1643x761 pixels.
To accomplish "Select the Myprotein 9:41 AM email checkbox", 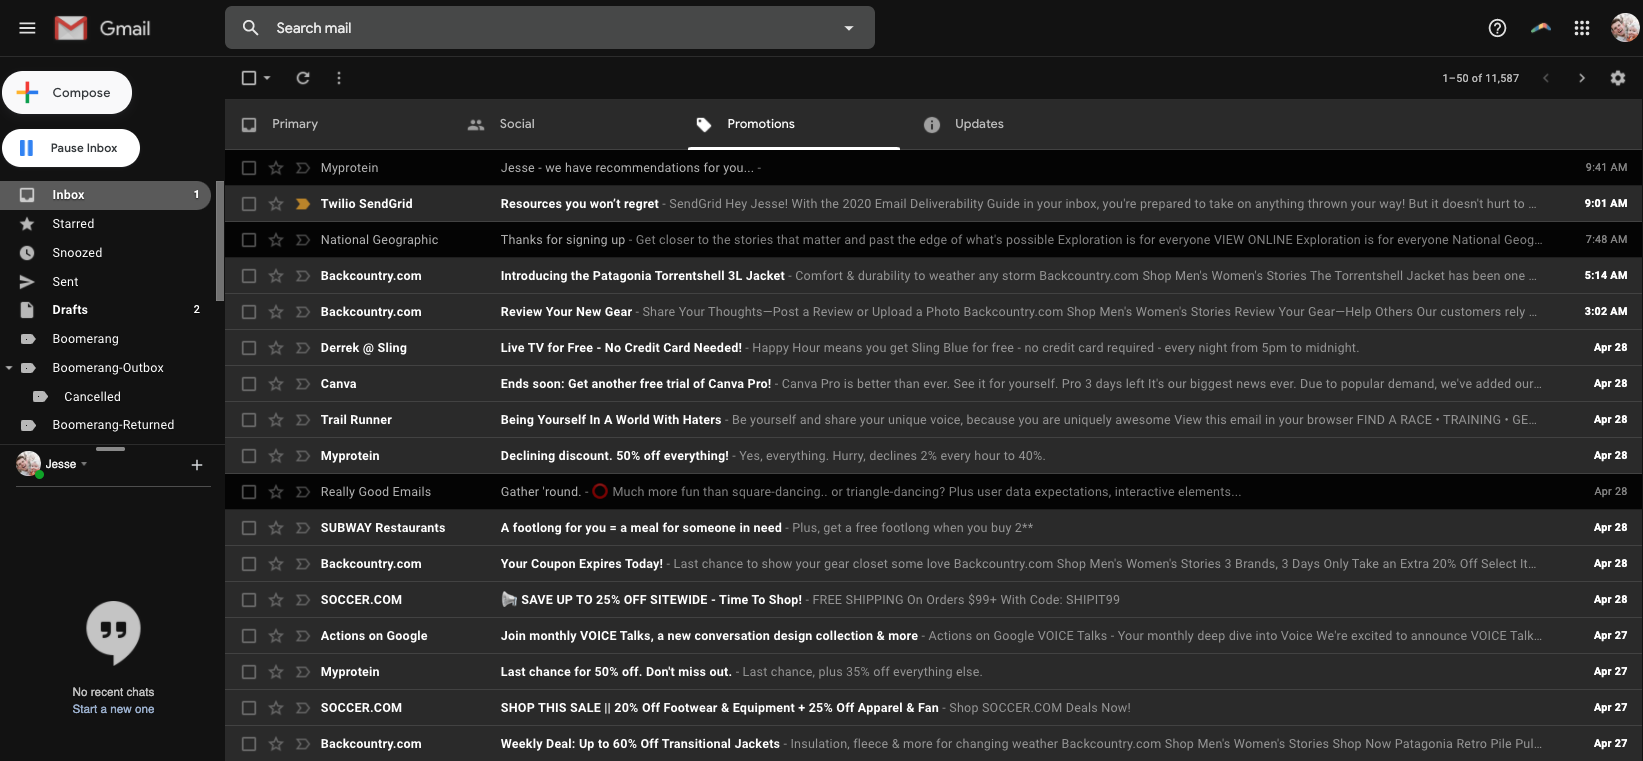I will 249,168.
